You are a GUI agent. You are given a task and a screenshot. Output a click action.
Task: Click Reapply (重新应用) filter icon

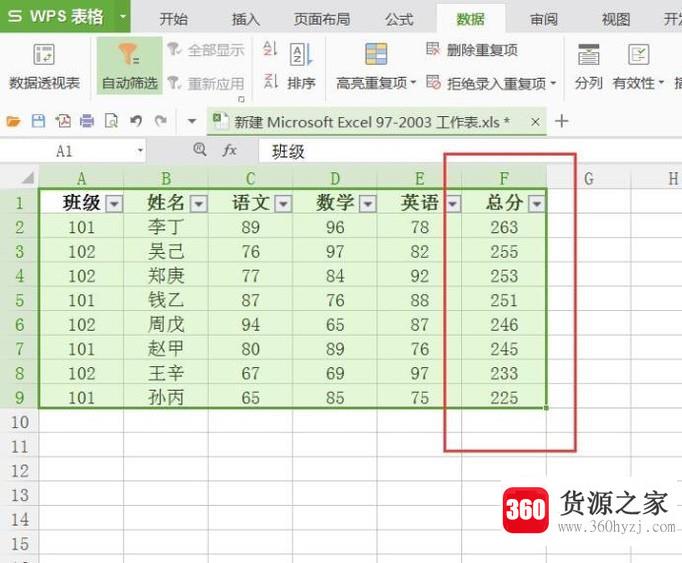pyautogui.click(x=174, y=82)
